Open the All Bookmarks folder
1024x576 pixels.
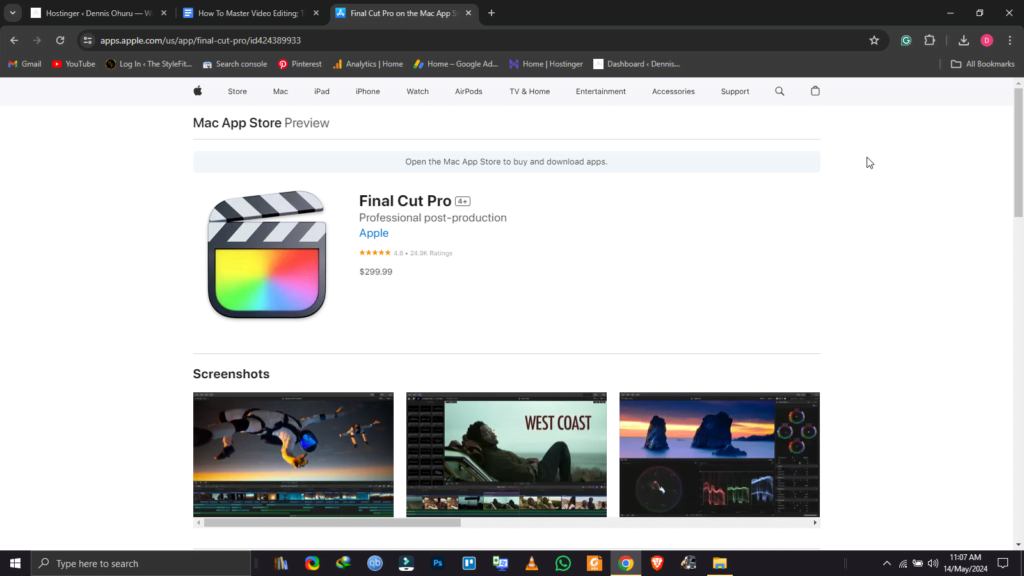983,64
